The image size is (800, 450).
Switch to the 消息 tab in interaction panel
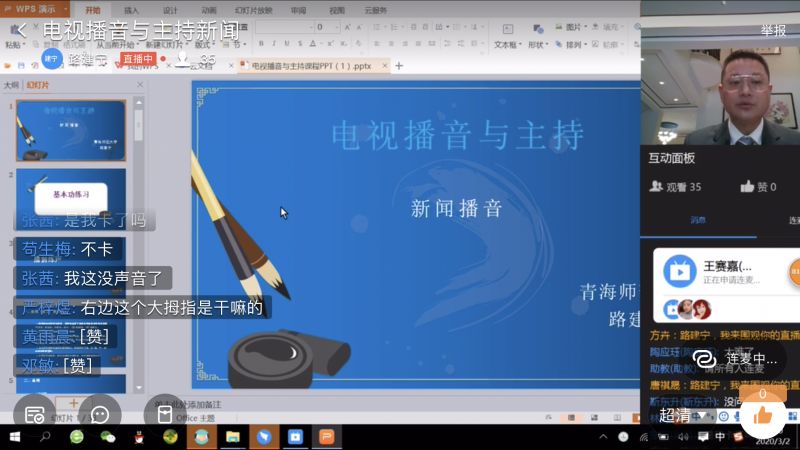(697, 220)
